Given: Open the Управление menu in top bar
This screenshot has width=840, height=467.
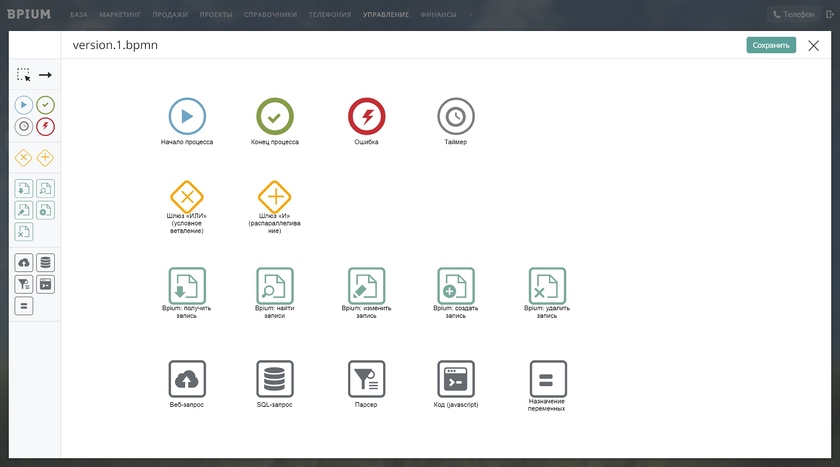Looking at the screenshot, I should click(386, 15).
